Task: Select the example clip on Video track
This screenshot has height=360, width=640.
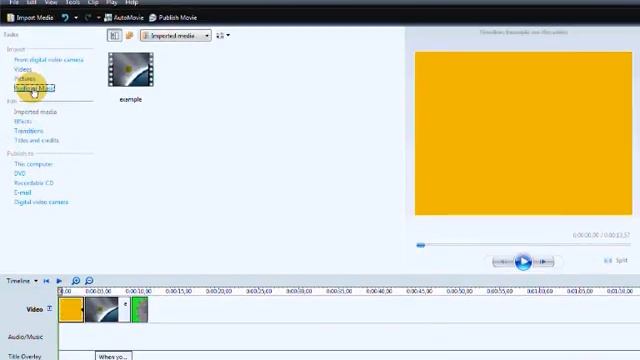Action: tap(102, 310)
